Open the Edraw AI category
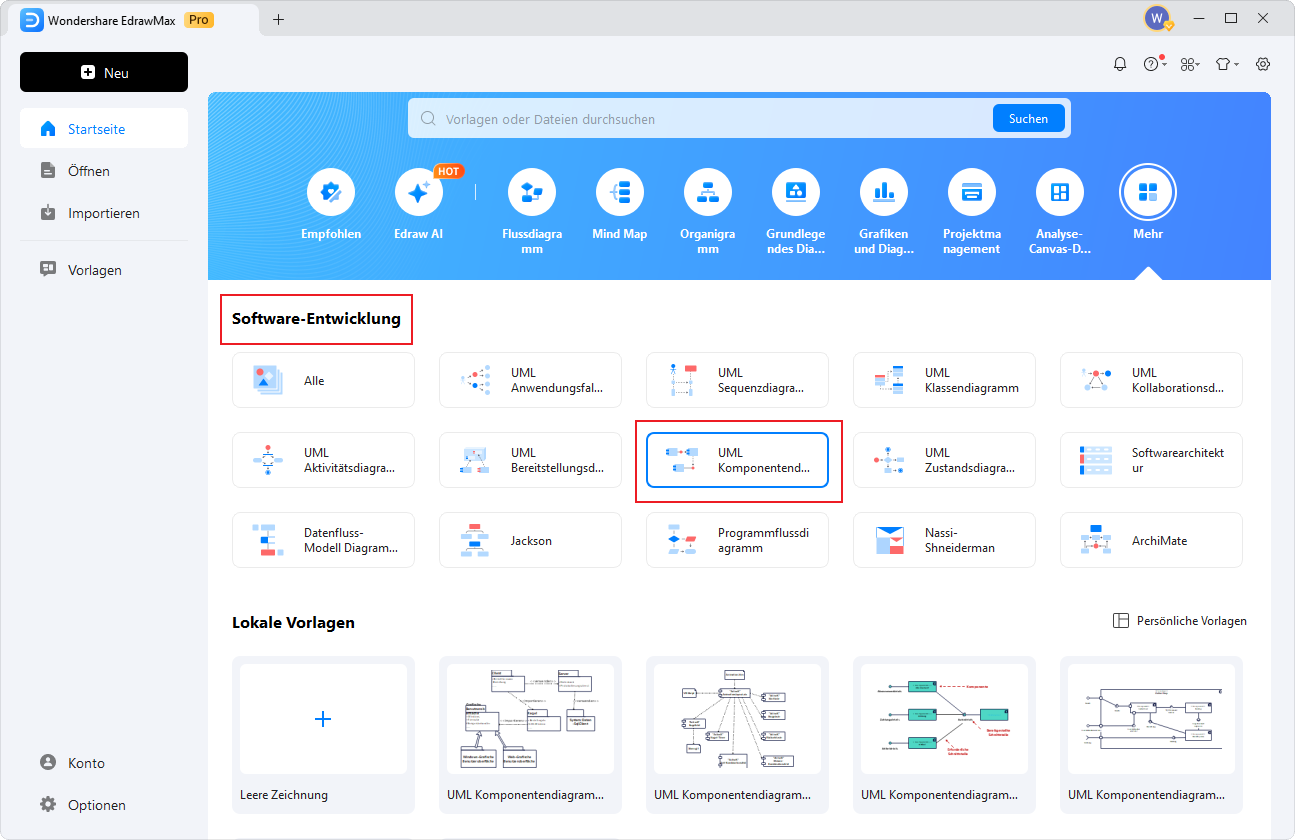The image size is (1295, 840). click(418, 193)
